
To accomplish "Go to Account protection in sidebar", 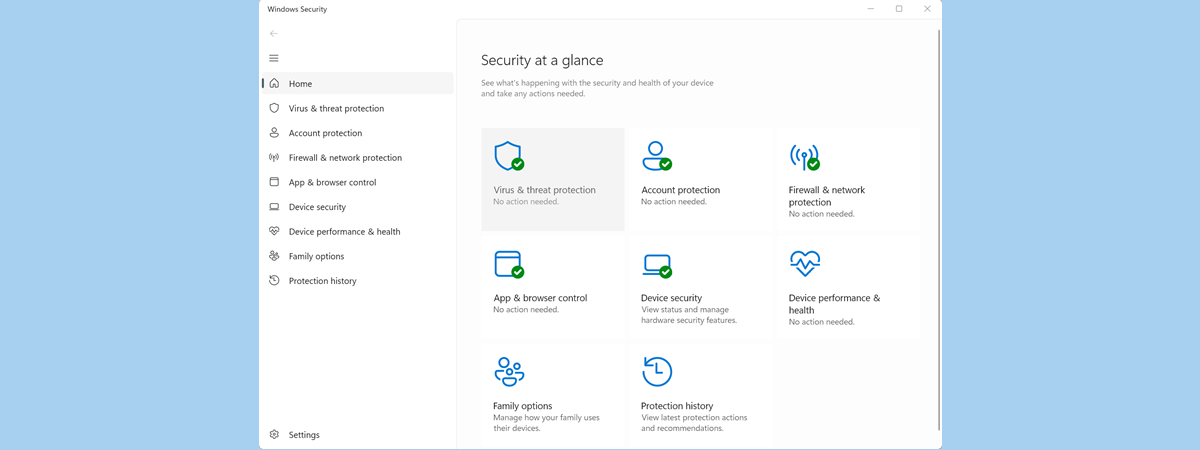I will tap(358, 133).
